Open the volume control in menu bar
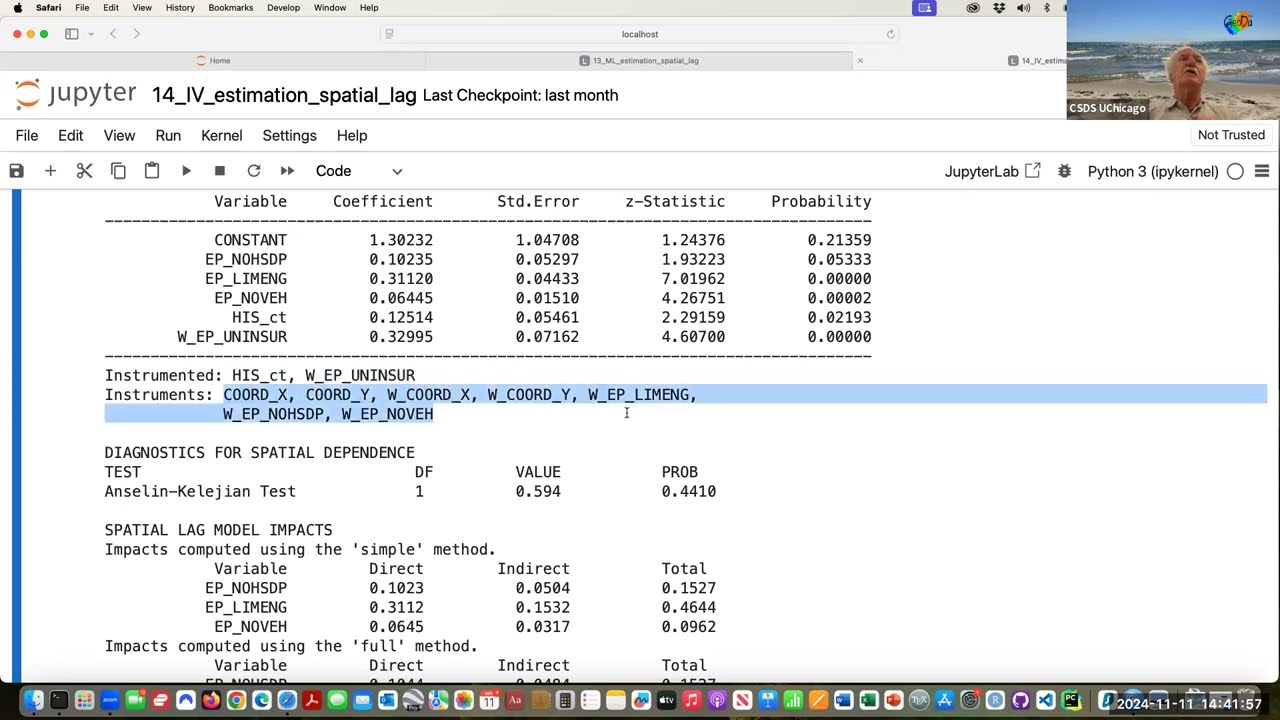The height and width of the screenshot is (720, 1280). (1023, 8)
